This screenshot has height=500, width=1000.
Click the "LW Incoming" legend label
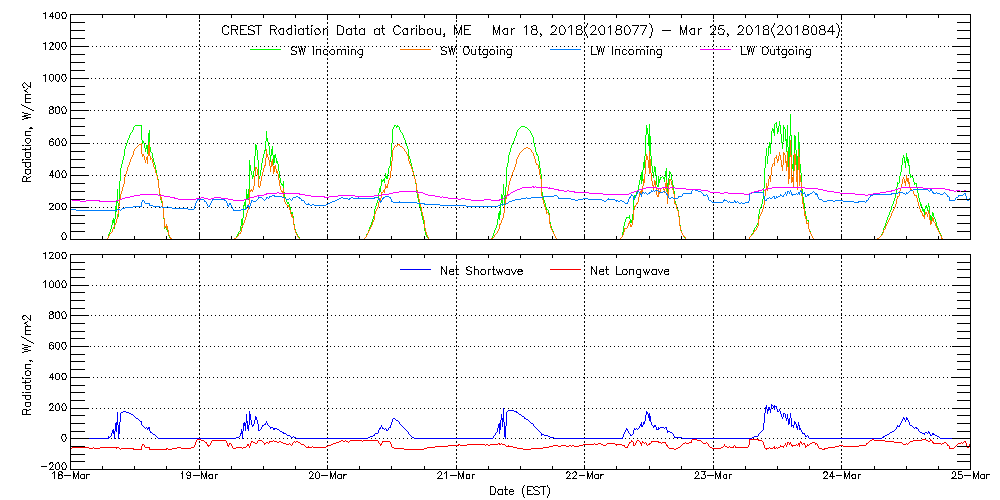tap(626, 51)
